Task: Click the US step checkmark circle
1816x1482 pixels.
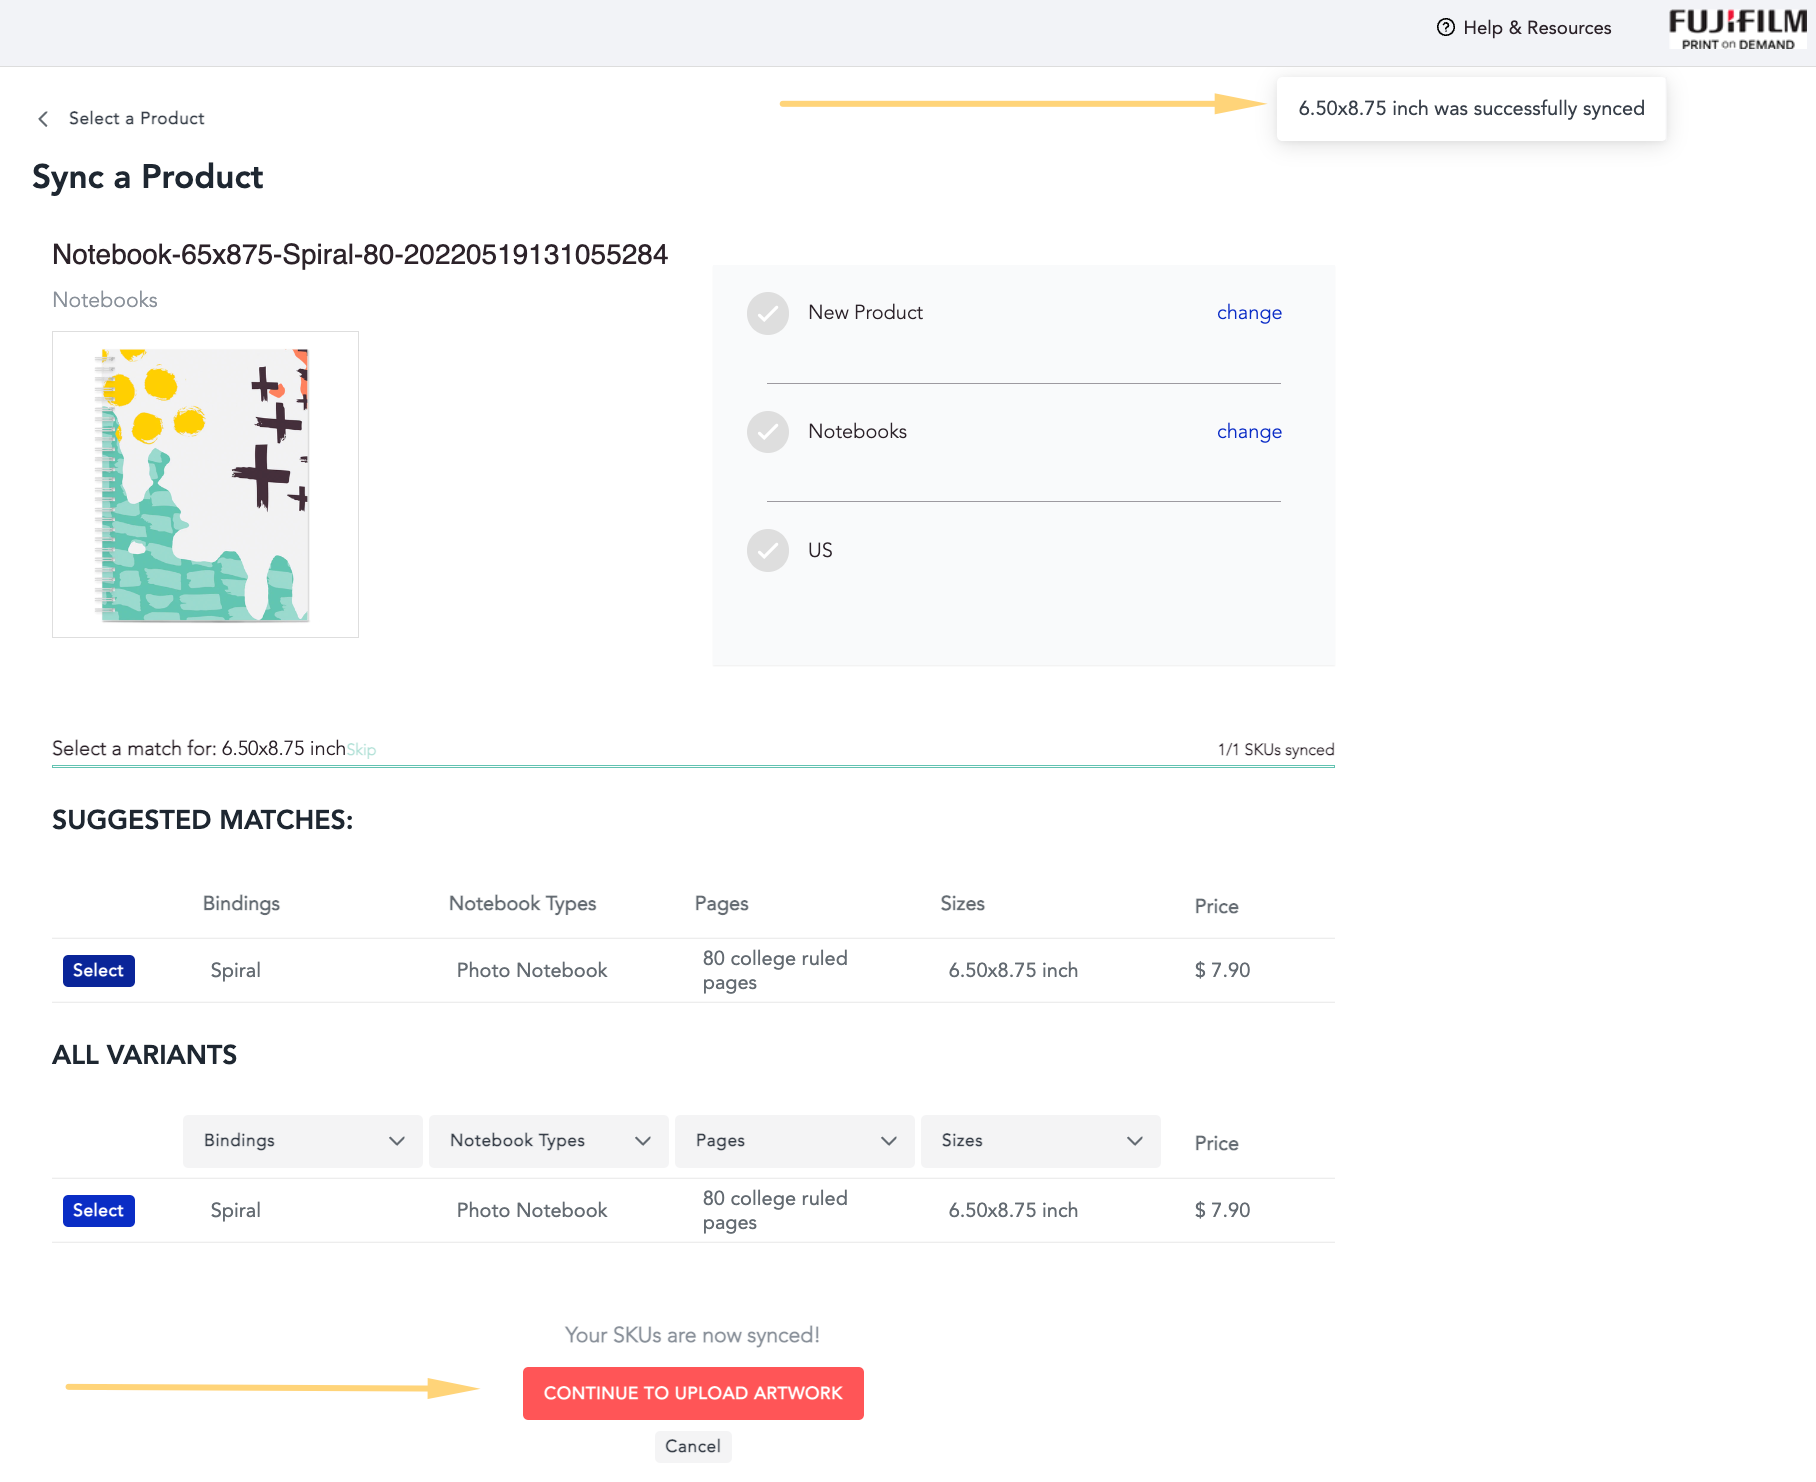Action: 768,551
